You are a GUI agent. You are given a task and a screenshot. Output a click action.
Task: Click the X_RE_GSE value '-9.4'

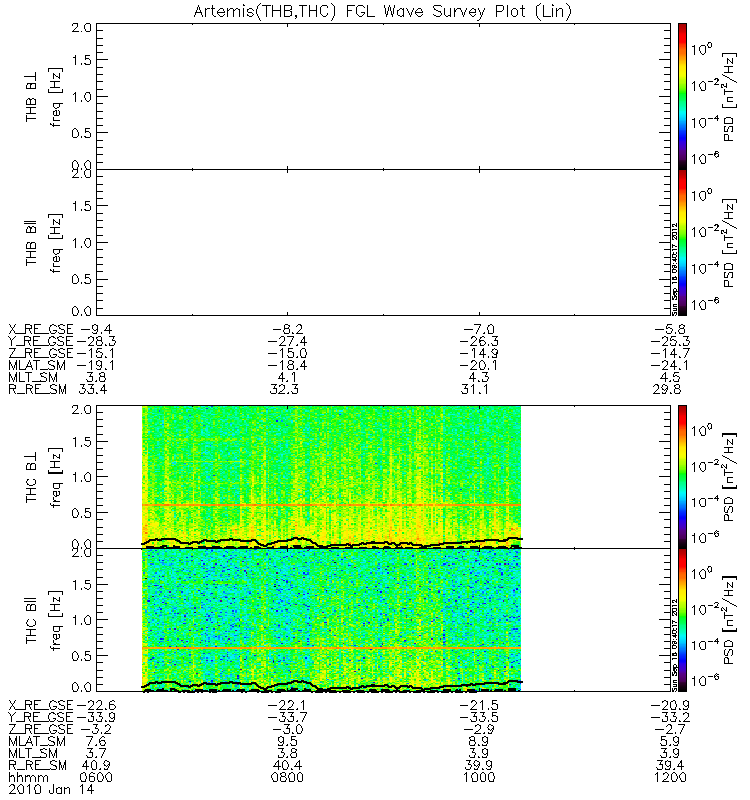coord(96,330)
